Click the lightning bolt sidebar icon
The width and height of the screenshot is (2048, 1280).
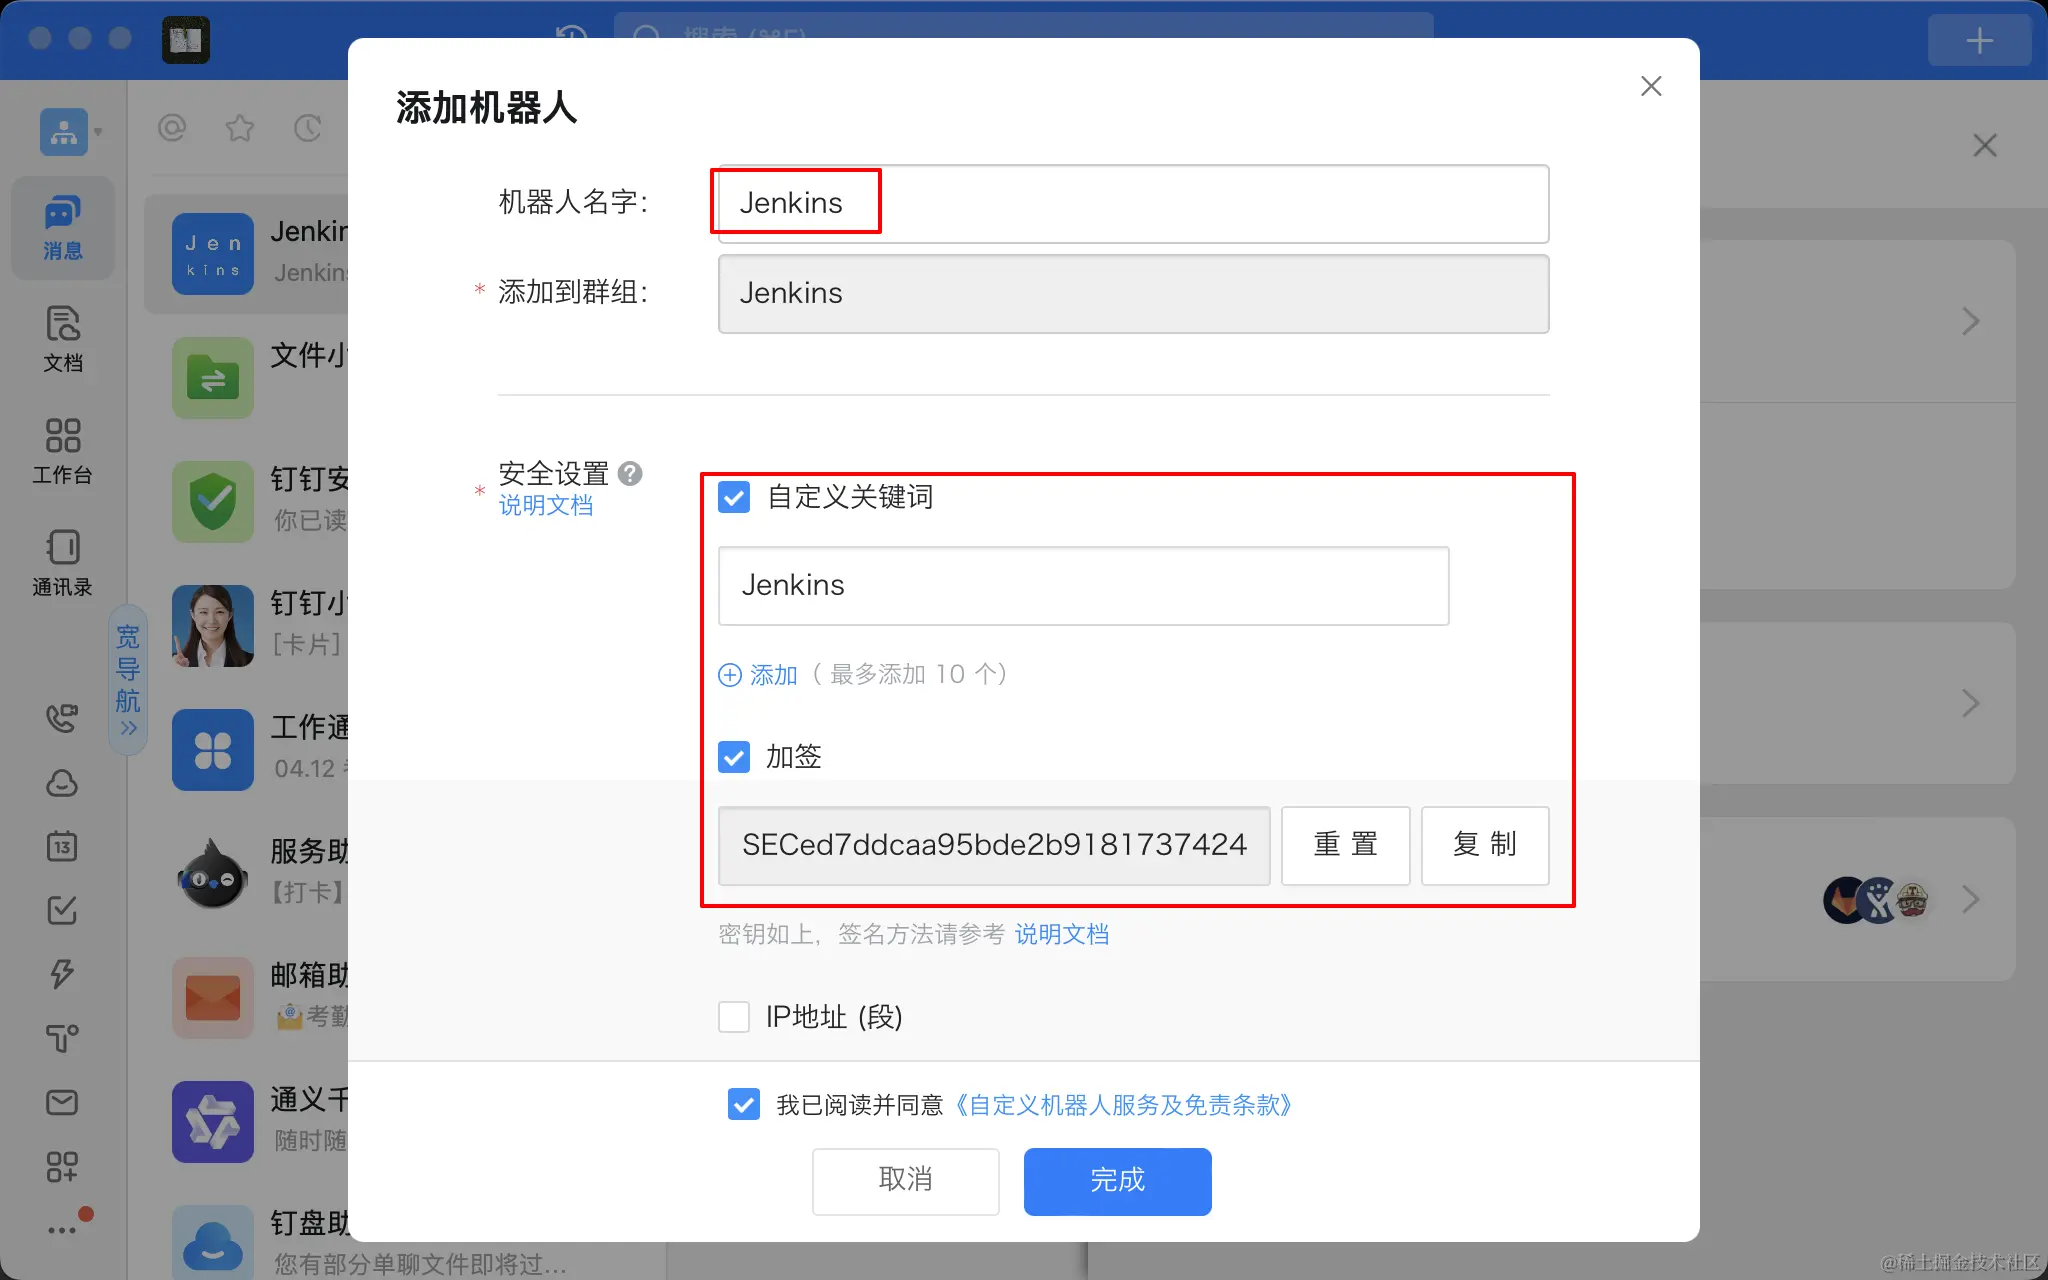(62, 974)
